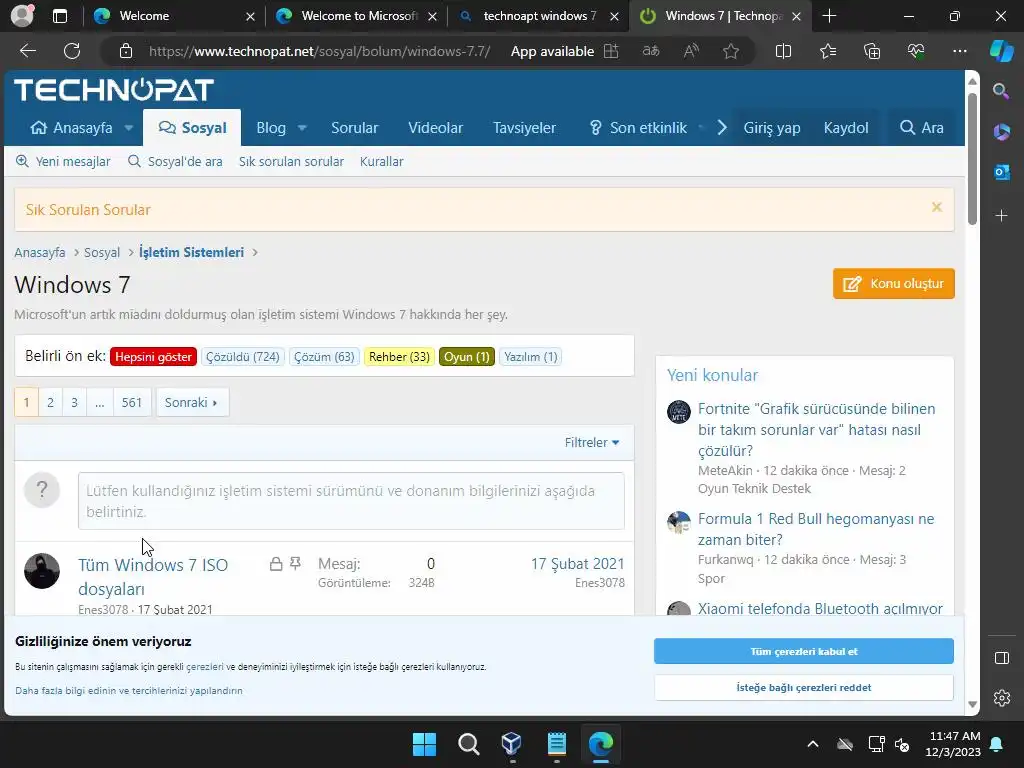Image resolution: width=1024 pixels, height=768 pixels.
Task: Click Kaydol to register
Action: [x=846, y=127]
